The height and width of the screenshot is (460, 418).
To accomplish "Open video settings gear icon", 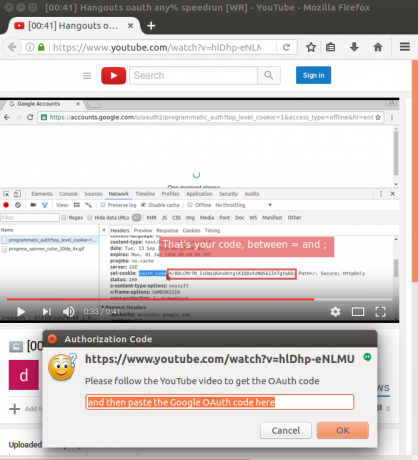I will (335, 312).
